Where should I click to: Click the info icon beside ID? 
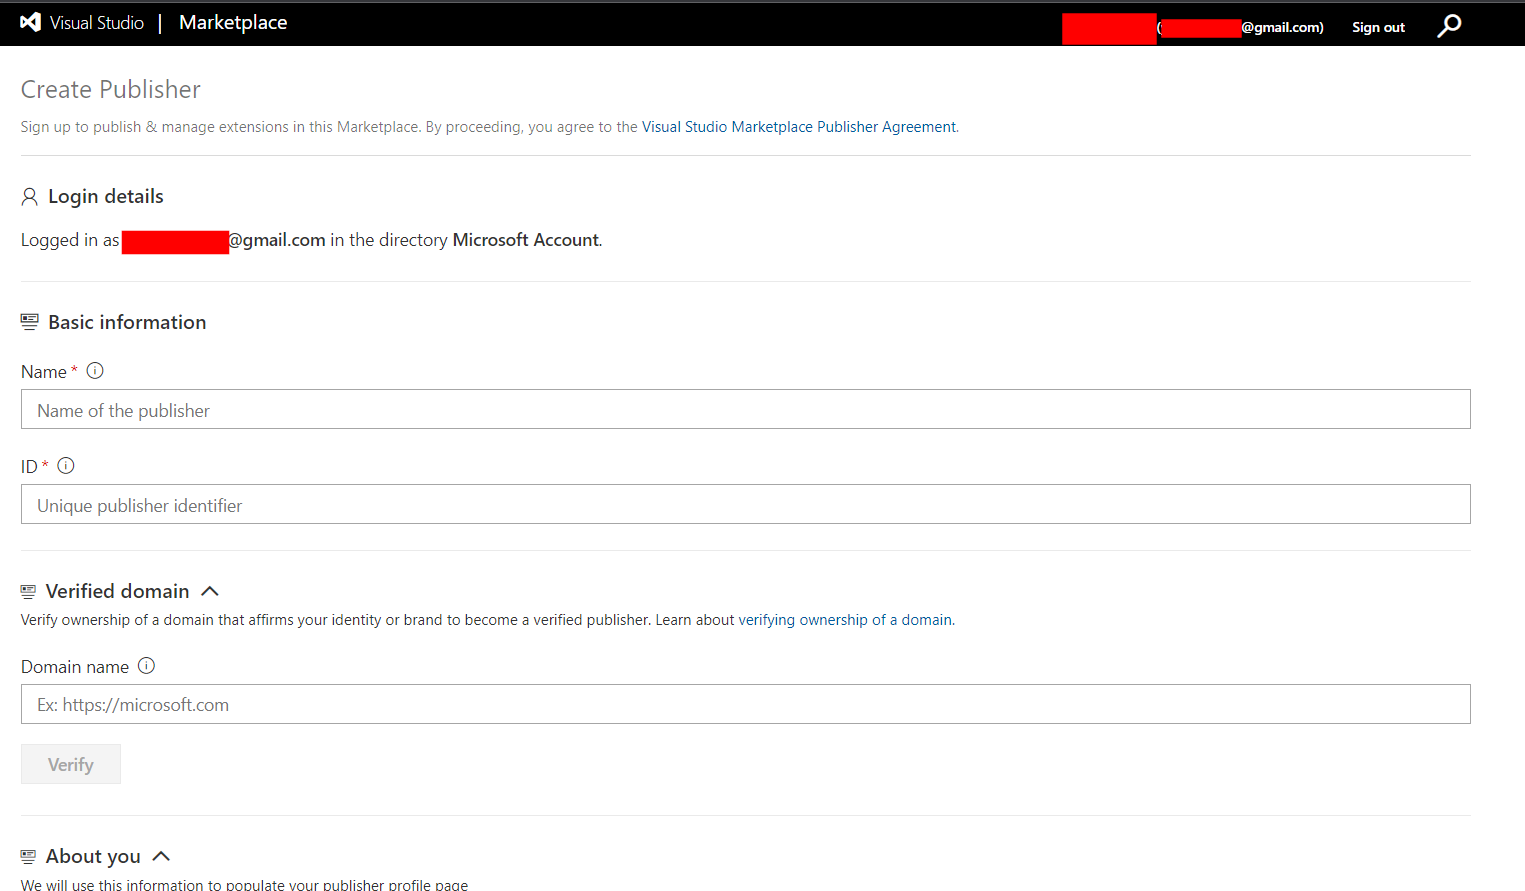[x=65, y=465]
